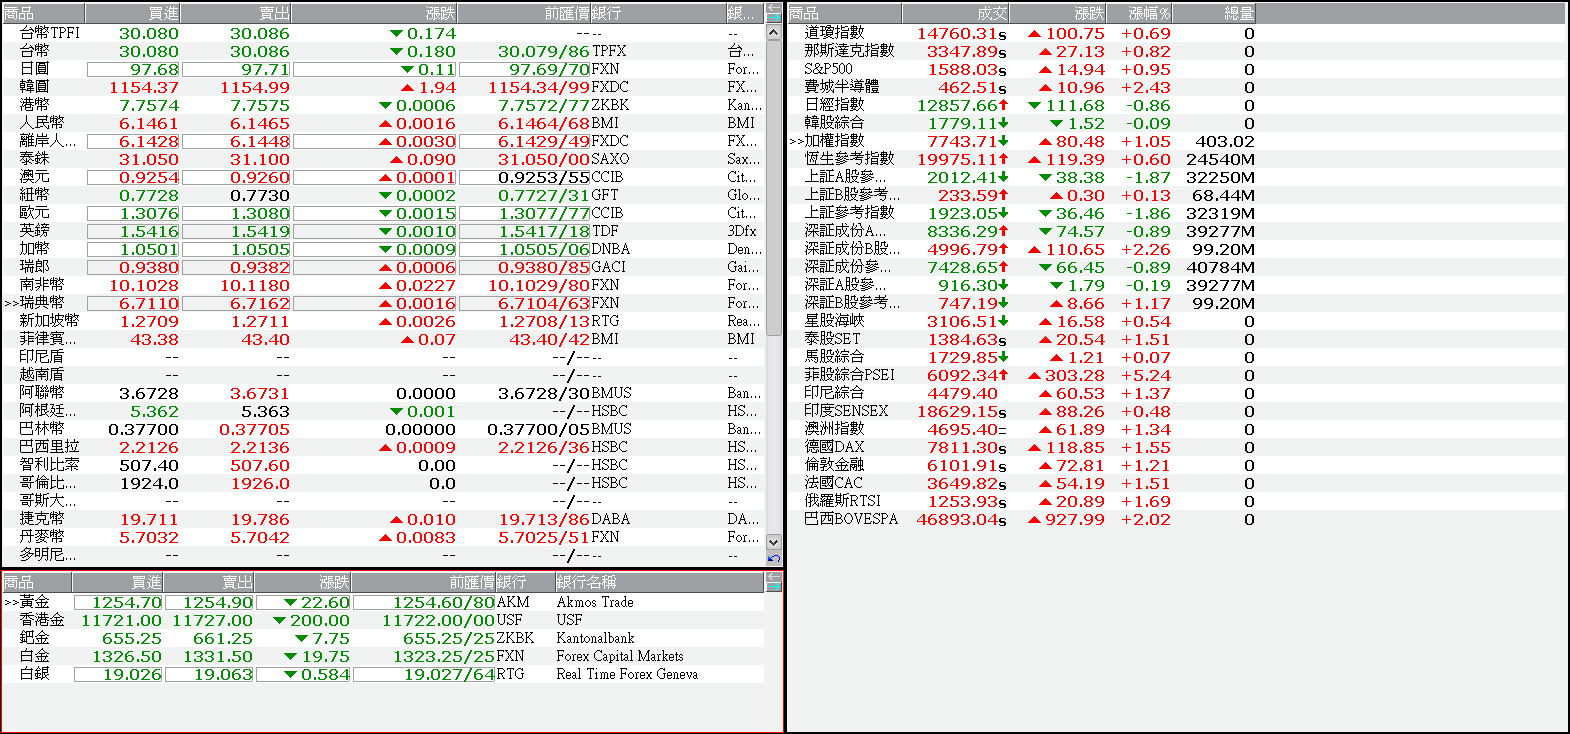Image resolution: width=1570 pixels, height=734 pixels.
Task: Select the 澳元 currency row
Action: coord(383,177)
